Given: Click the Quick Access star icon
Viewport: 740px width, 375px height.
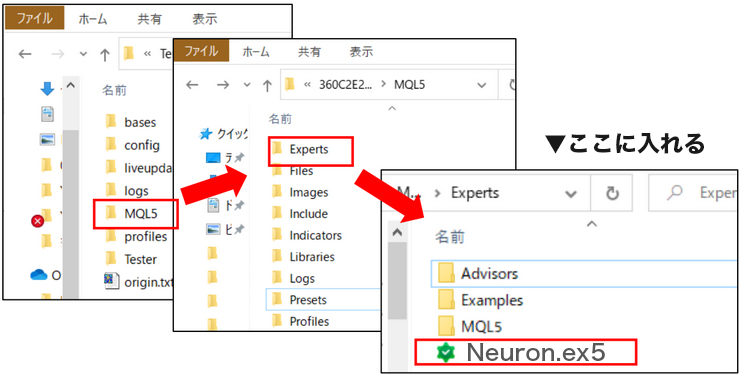Looking at the screenshot, I should point(205,134).
